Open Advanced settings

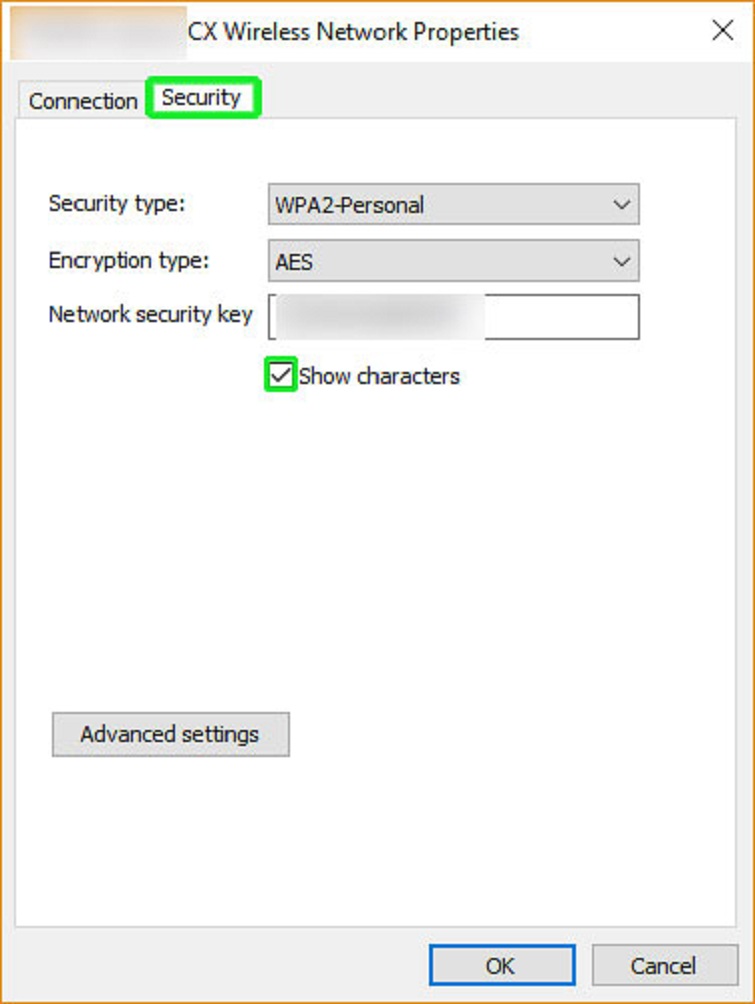[x=170, y=734]
